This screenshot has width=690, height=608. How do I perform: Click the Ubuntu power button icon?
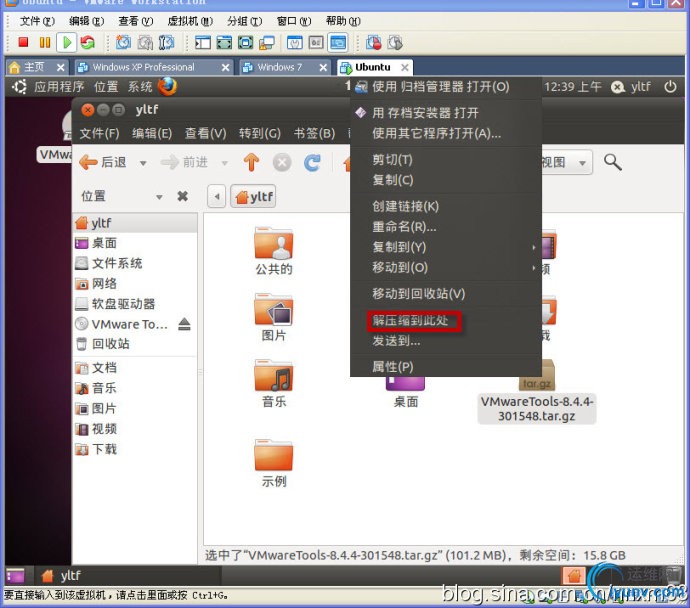(670, 87)
